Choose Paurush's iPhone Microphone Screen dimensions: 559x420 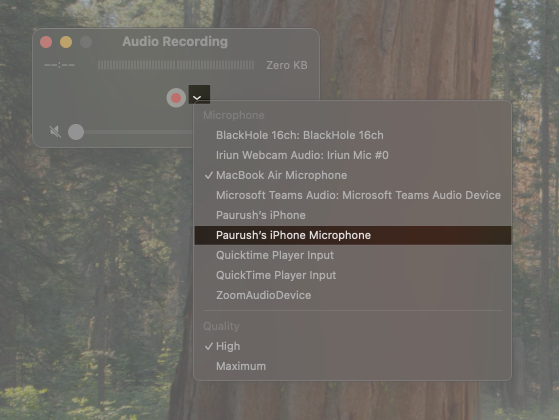pyautogui.click(x=353, y=235)
